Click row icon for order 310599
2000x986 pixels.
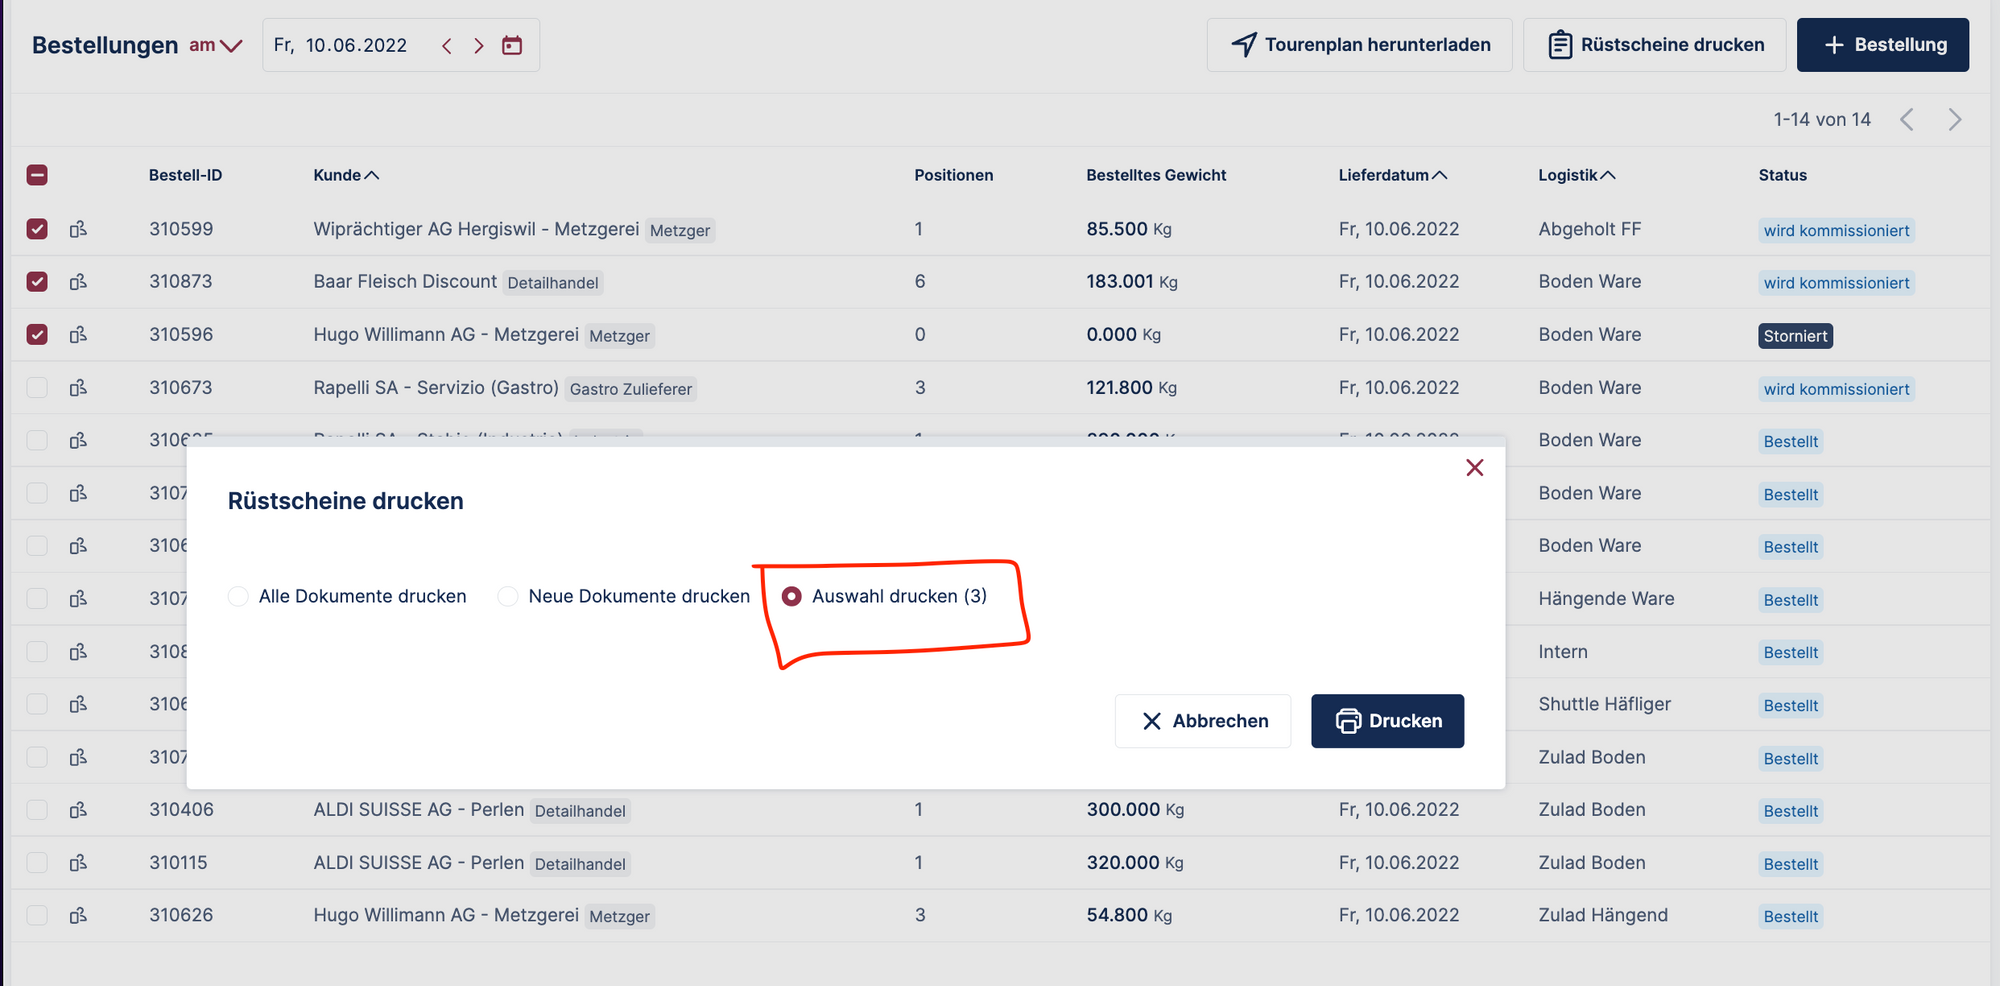click(78, 229)
